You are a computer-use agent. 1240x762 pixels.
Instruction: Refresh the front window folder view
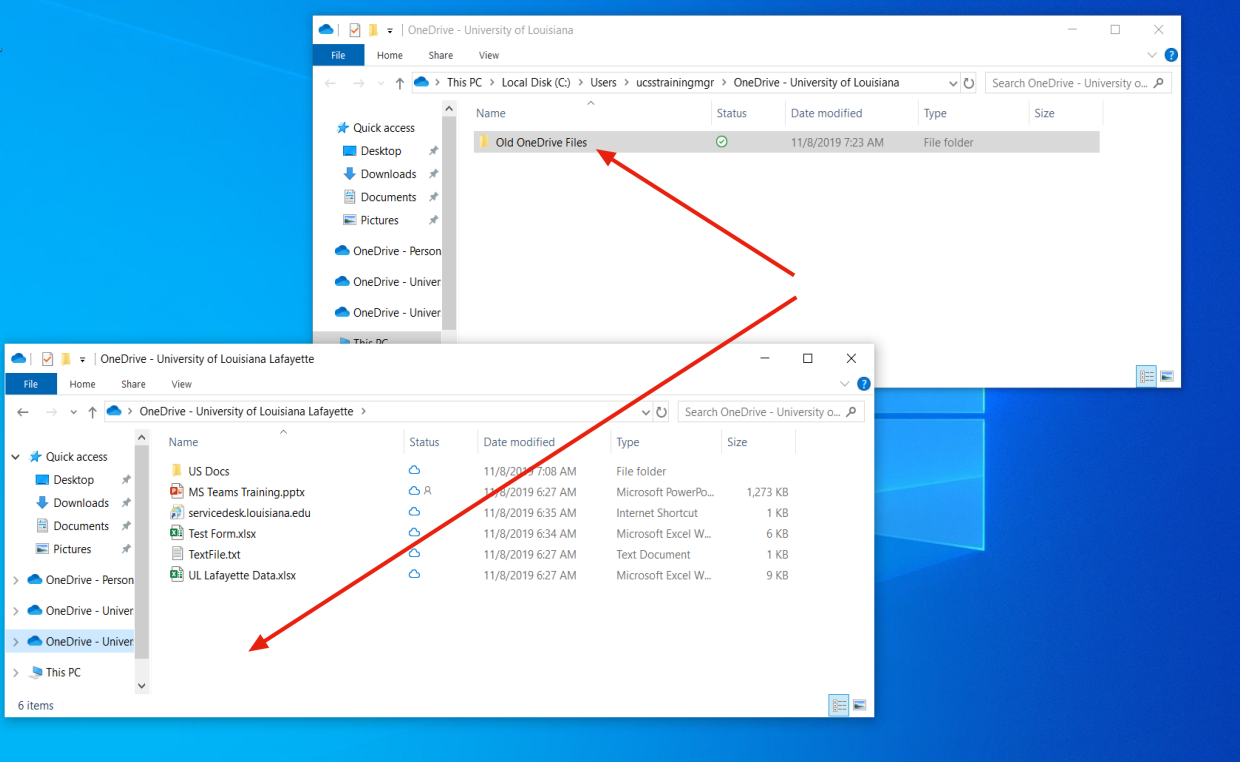point(662,412)
